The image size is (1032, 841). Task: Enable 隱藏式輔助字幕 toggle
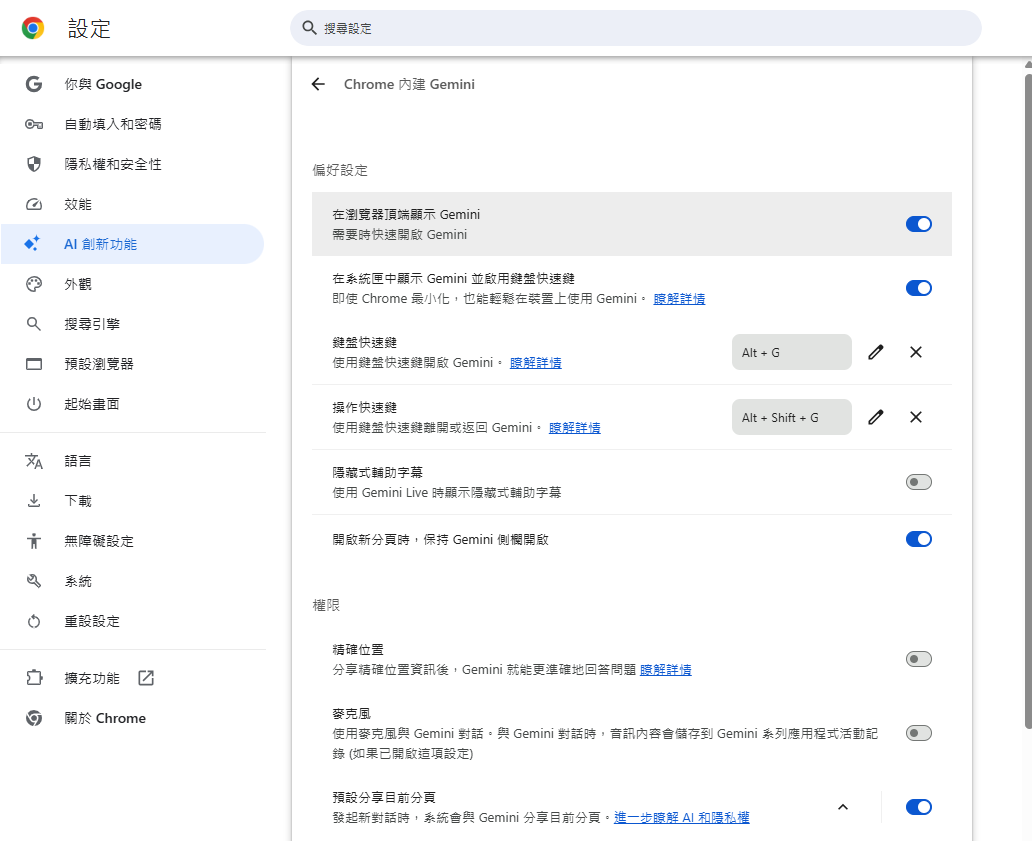tap(919, 482)
